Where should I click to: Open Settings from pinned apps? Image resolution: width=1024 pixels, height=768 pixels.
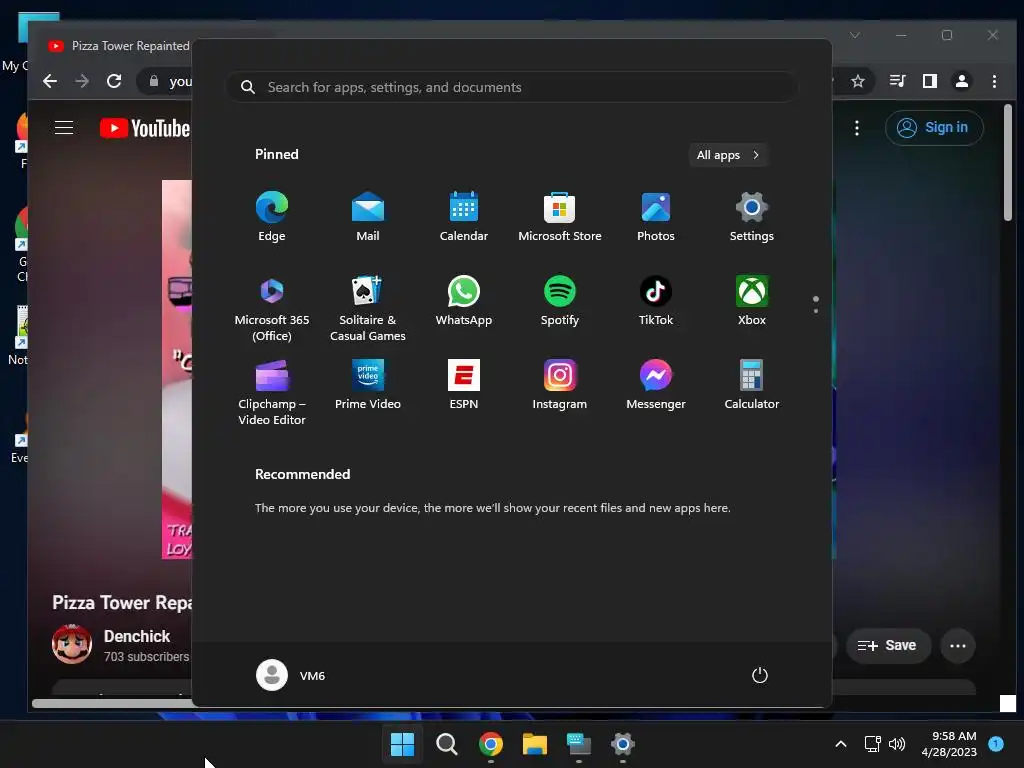752,217
